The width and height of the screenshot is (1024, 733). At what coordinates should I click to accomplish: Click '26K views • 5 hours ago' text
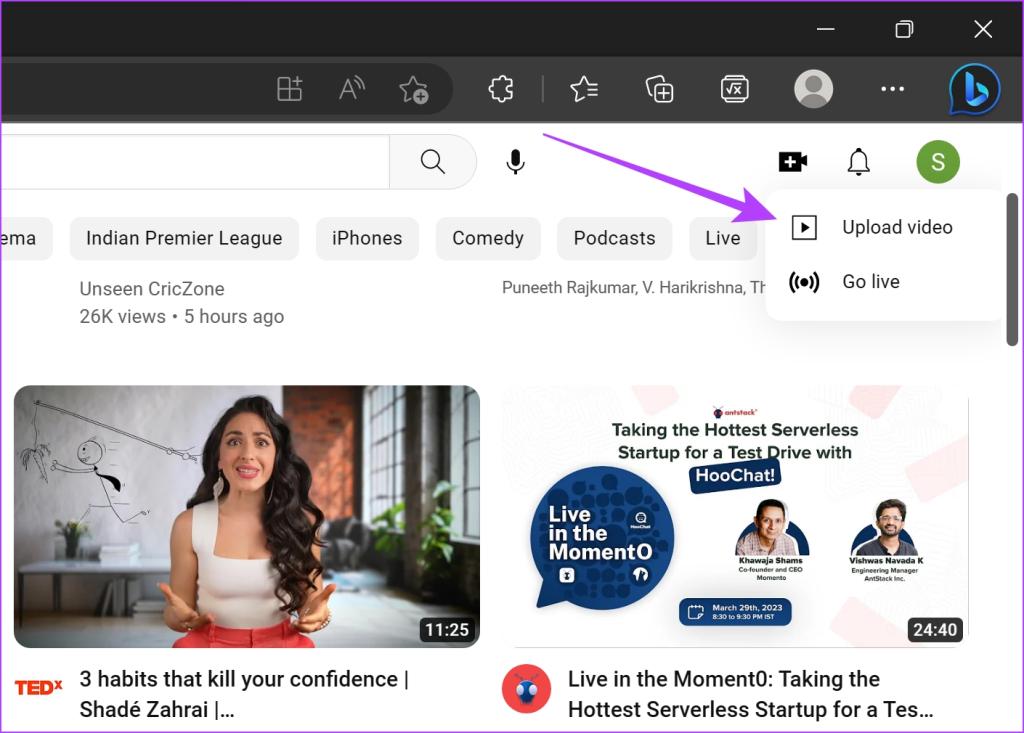coord(182,317)
